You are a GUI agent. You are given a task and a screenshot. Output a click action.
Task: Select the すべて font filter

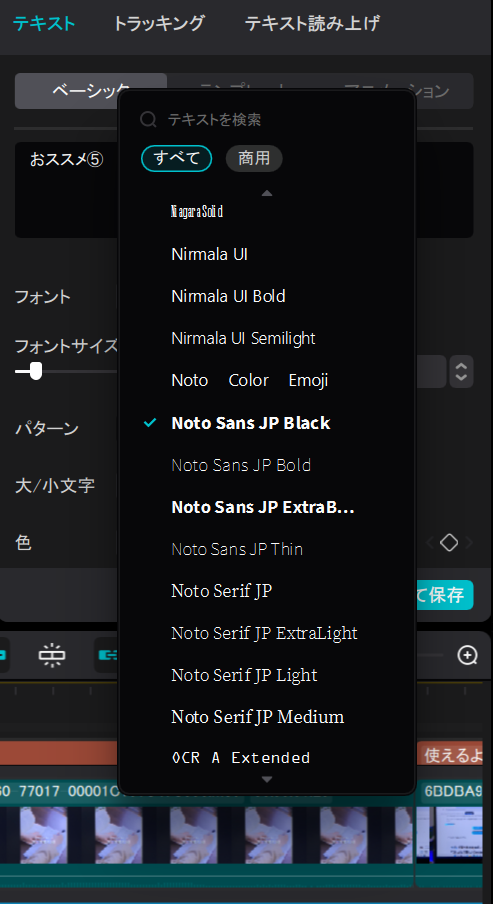click(176, 158)
